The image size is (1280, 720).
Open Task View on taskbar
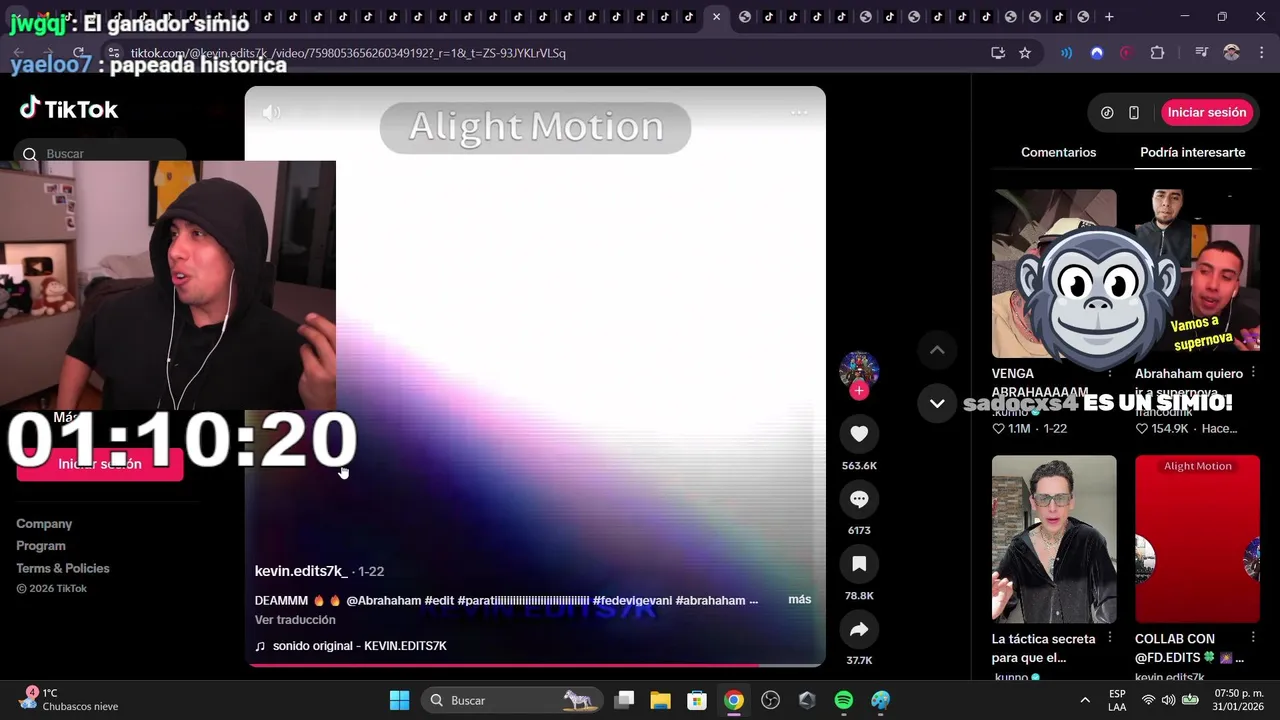(x=624, y=700)
